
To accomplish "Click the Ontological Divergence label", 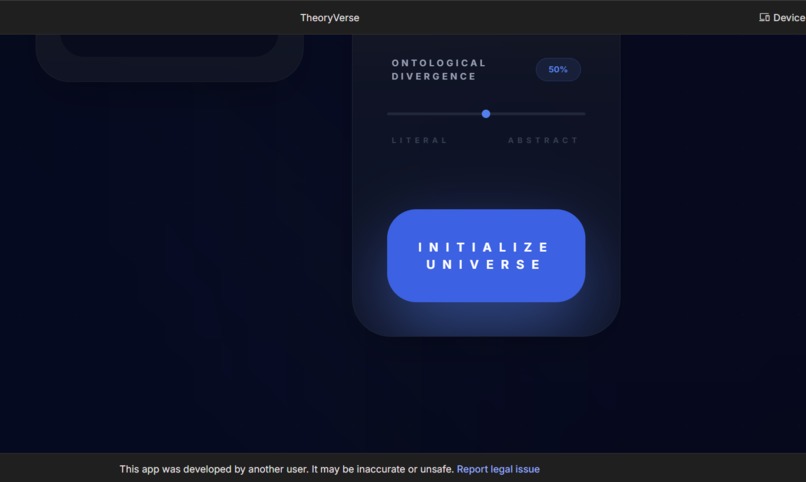I will pos(438,69).
